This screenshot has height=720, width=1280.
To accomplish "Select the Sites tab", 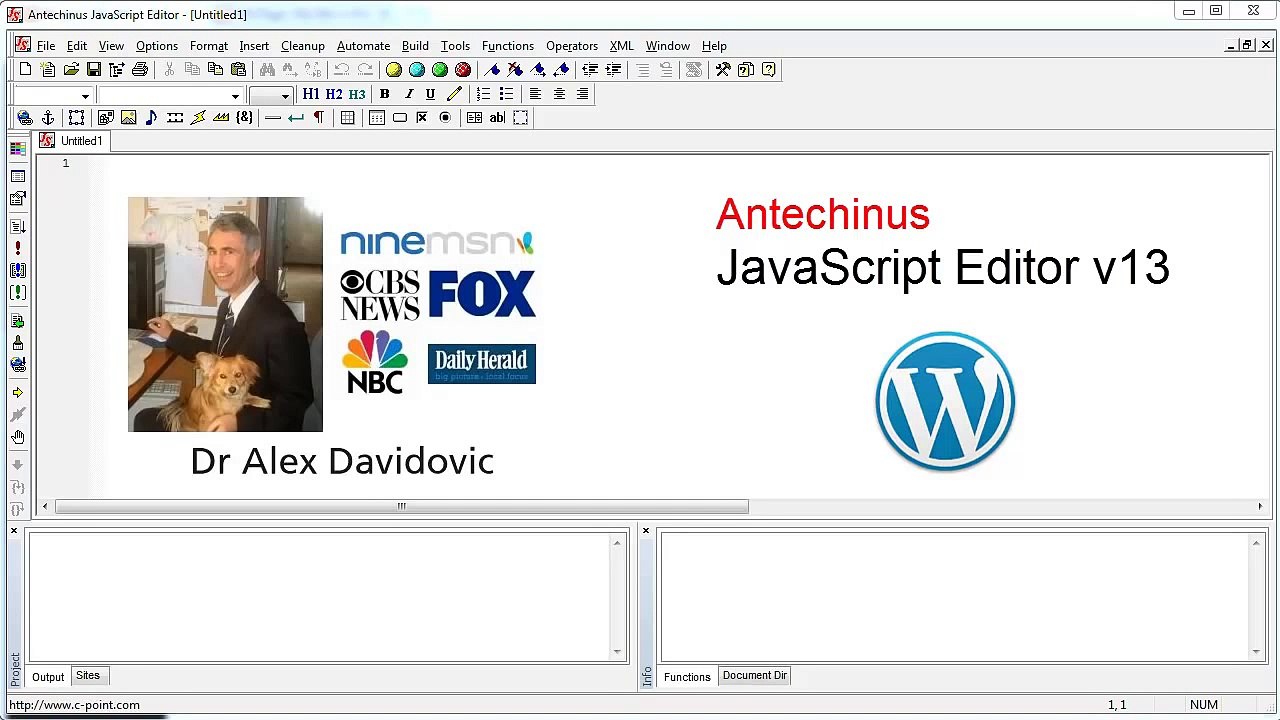I will (x=88, y=676).
